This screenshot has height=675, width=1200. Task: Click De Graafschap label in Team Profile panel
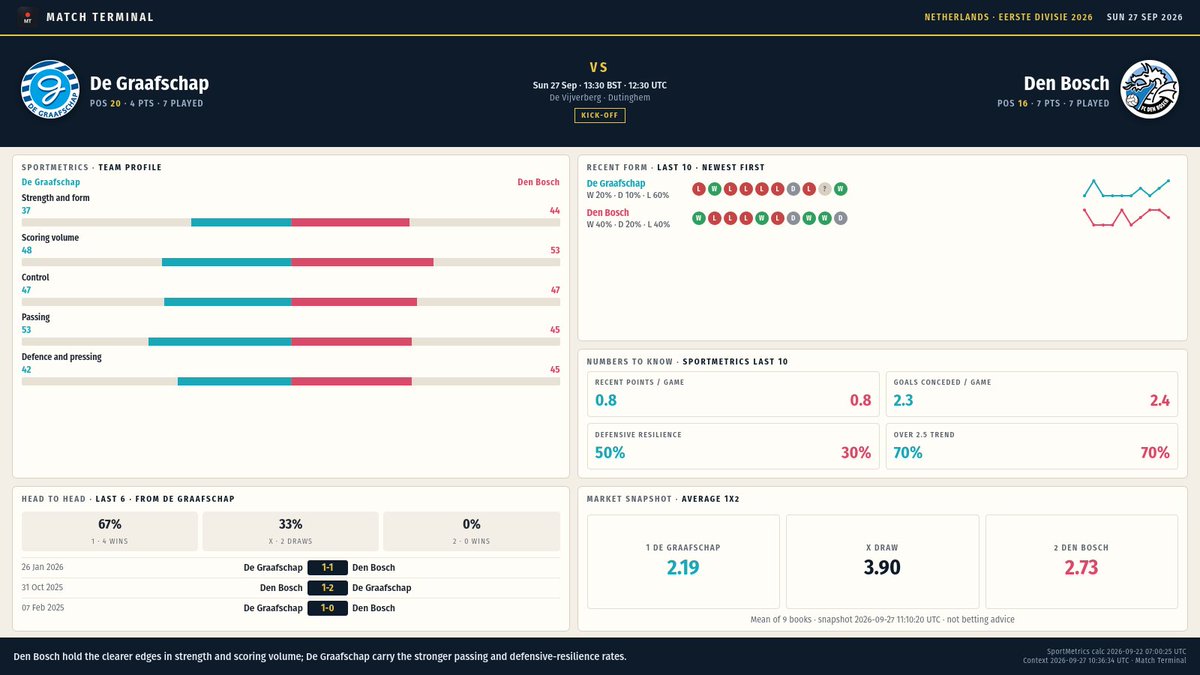click(51, 182)
